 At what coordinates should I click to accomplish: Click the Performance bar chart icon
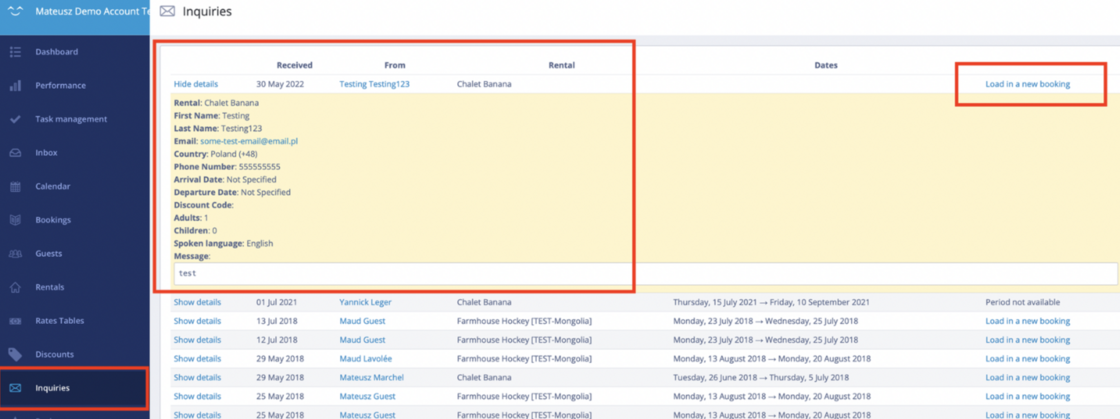[x=15, y=86]
